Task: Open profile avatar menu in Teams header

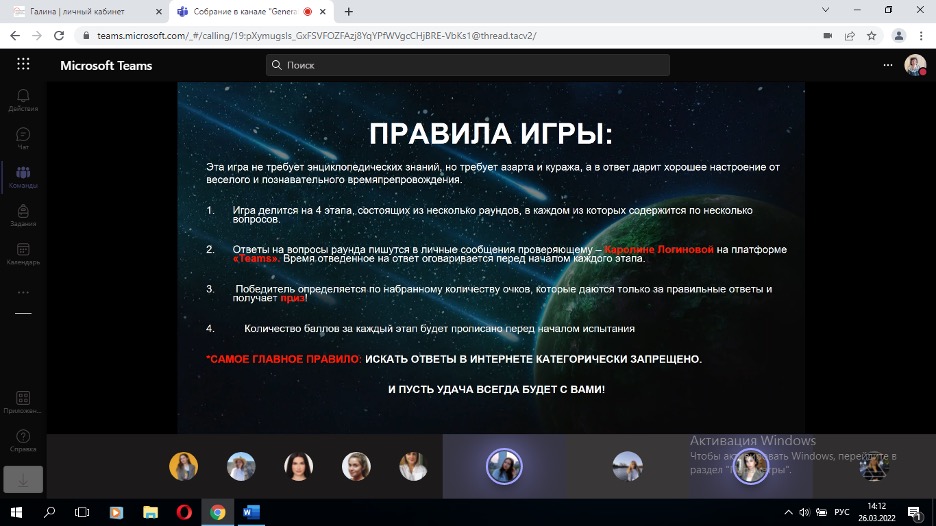Action: (x=914, y=65)
